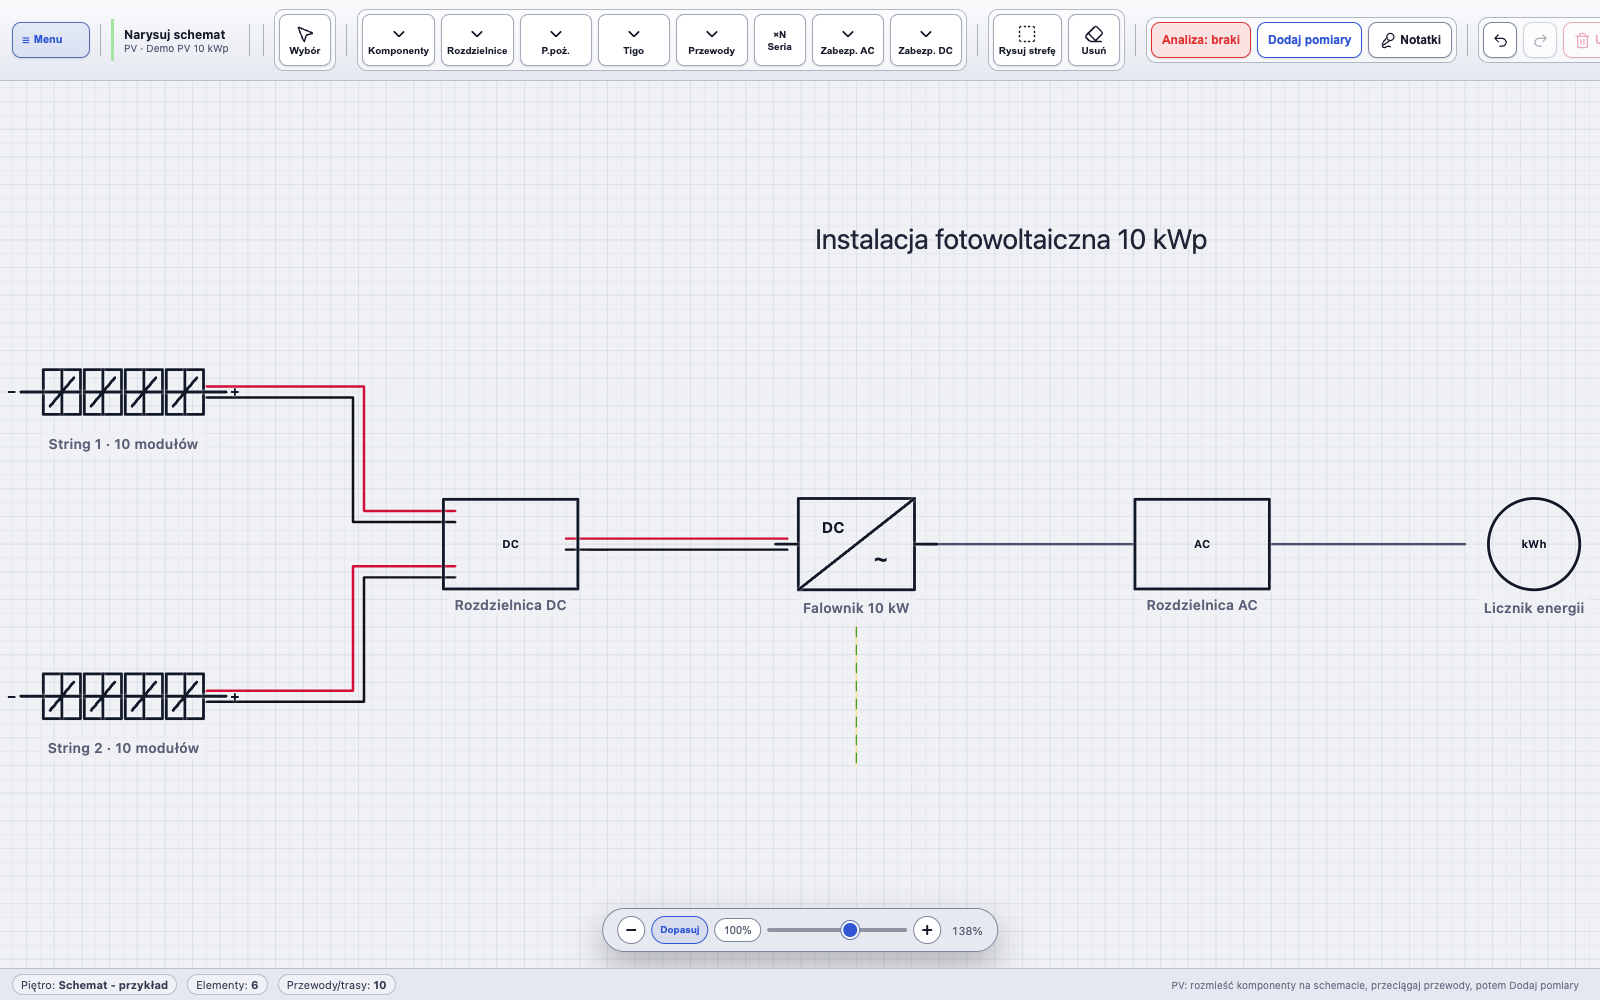Click the zoom out minus button
The width and height of the screenshot is (1600, 1000).
click(x=631, y=930)
